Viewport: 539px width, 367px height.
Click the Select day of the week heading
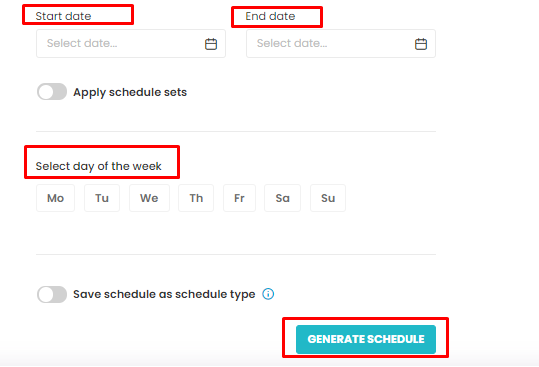pyautogui.click(x=98, y=166)
